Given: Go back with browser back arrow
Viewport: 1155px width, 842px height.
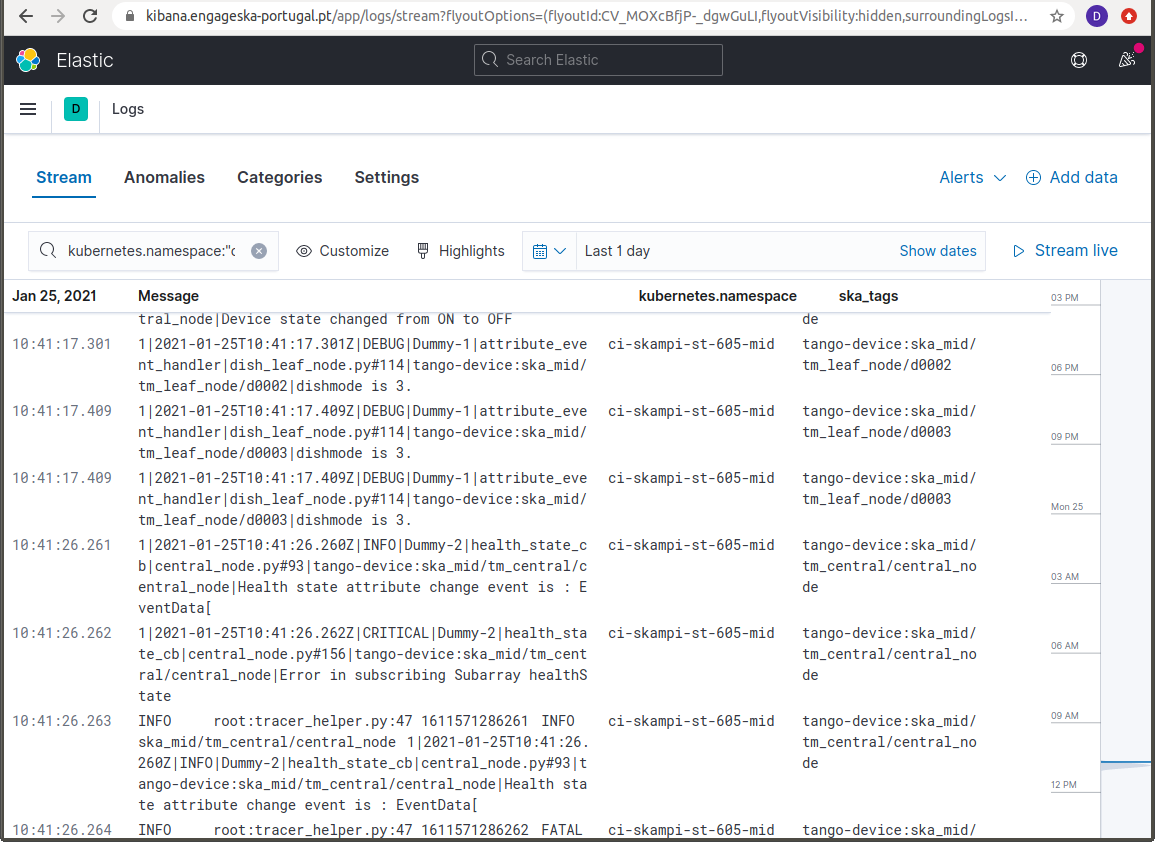Looking at the screenshot, I should pyautogui.click(x=26, y=16).
